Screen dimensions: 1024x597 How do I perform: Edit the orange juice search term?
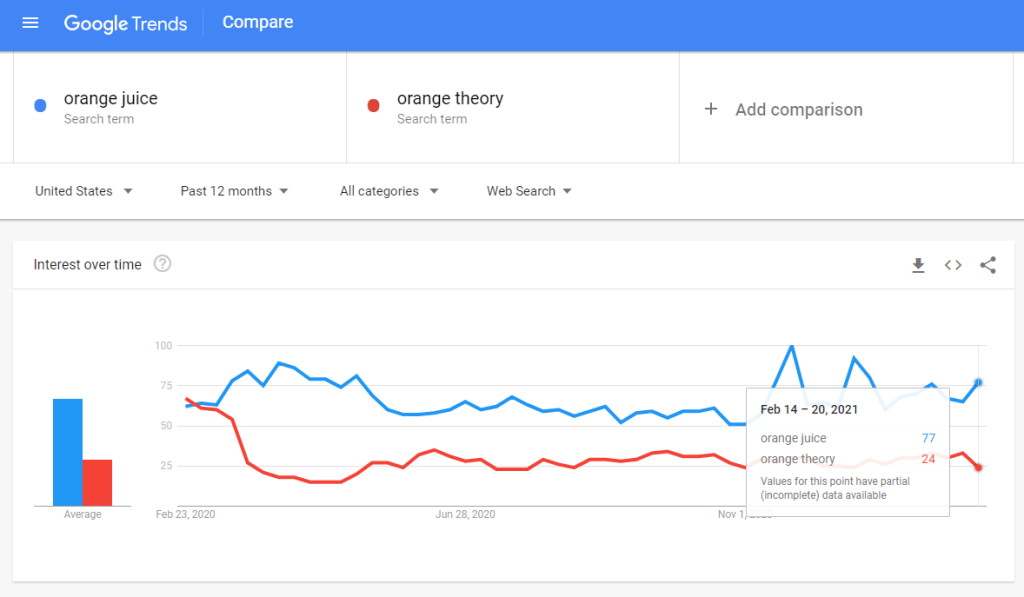pos(111,99)
